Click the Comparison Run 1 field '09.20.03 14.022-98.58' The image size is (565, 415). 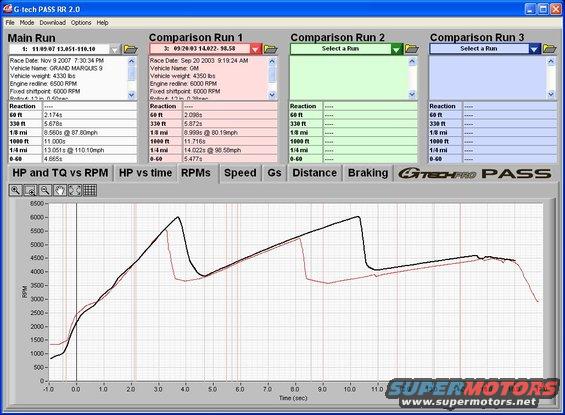200,49
